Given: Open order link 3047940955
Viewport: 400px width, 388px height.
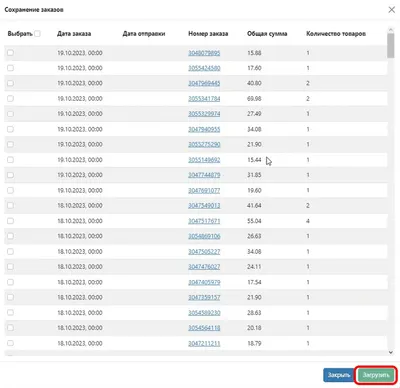Looking at the screenshot, I should point(204,129).
